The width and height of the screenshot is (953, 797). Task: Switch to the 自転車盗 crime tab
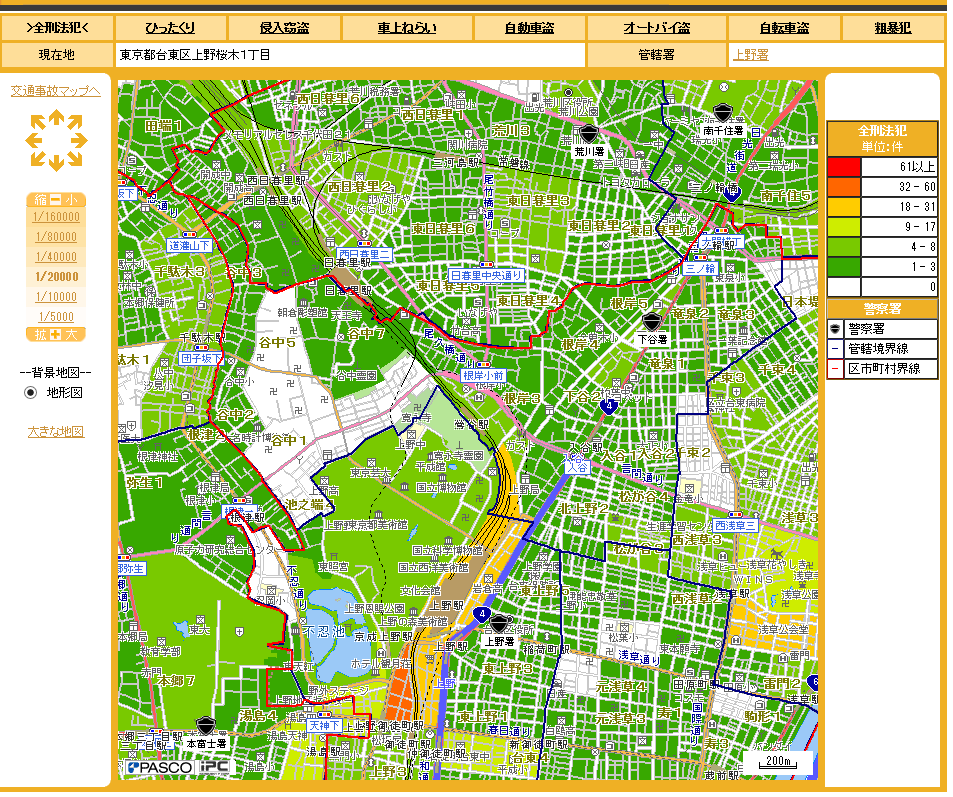coord(784,27)
